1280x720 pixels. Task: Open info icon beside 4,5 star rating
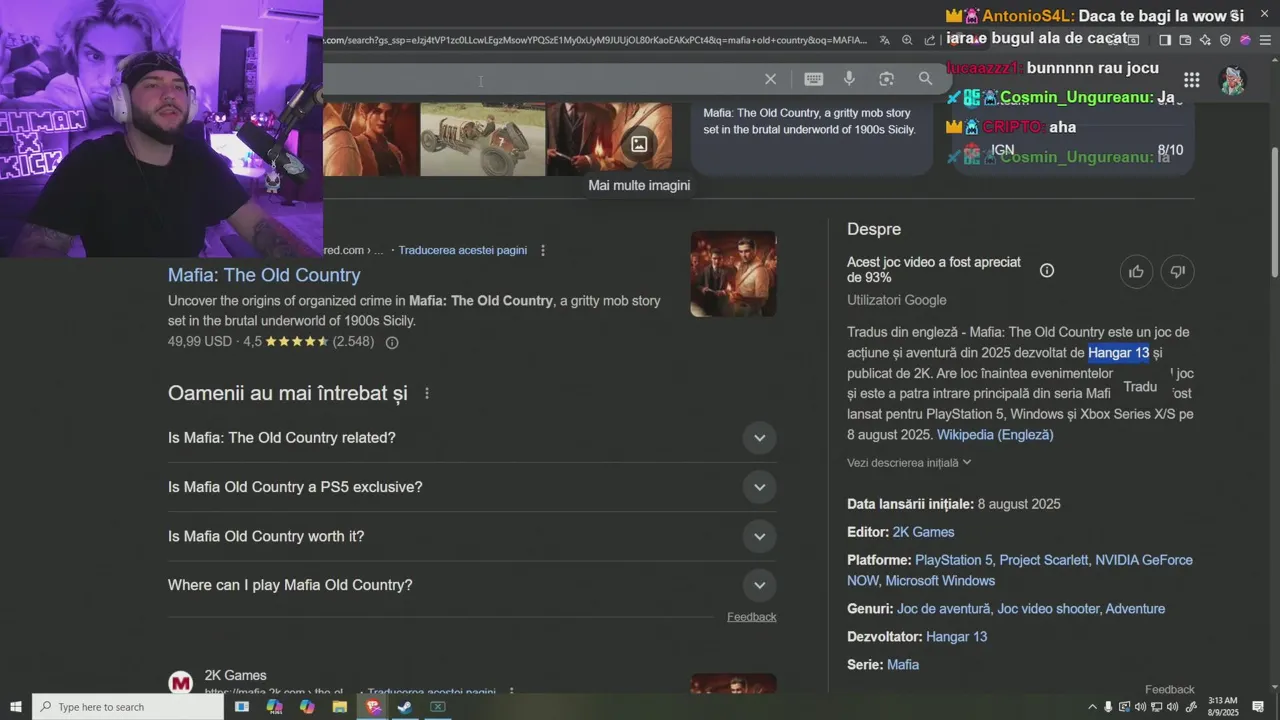pos(392,342)
